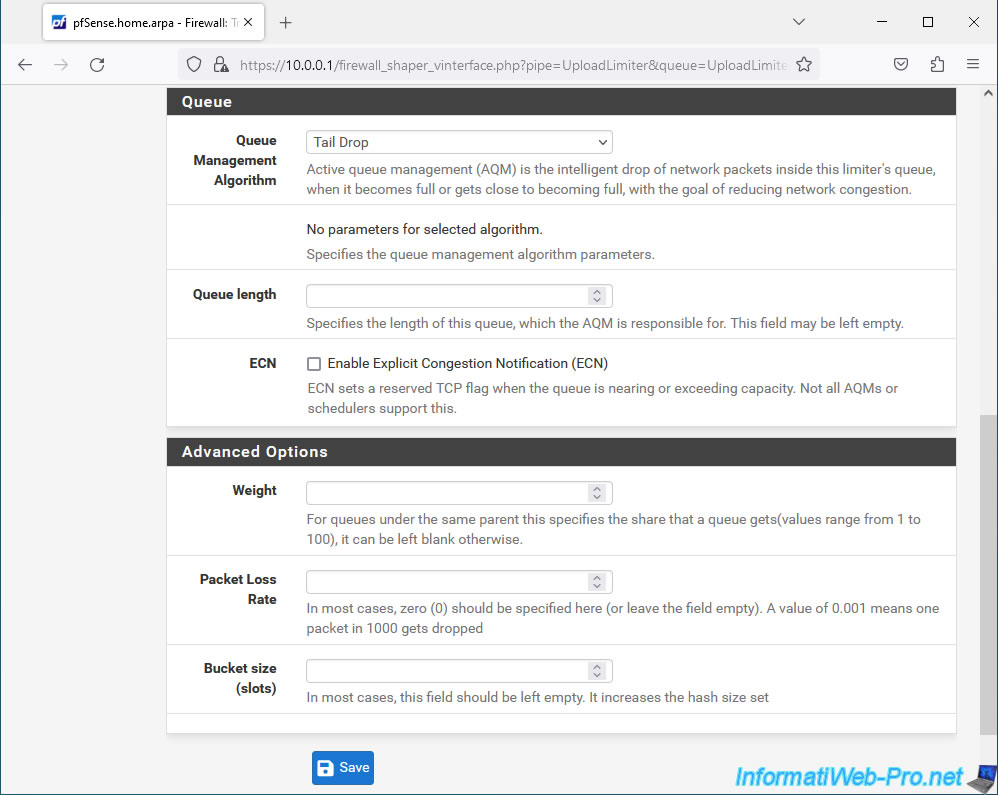Bookmark this page with the star
This screenshot has height=795, width=998.
click(x=804, y=64)
